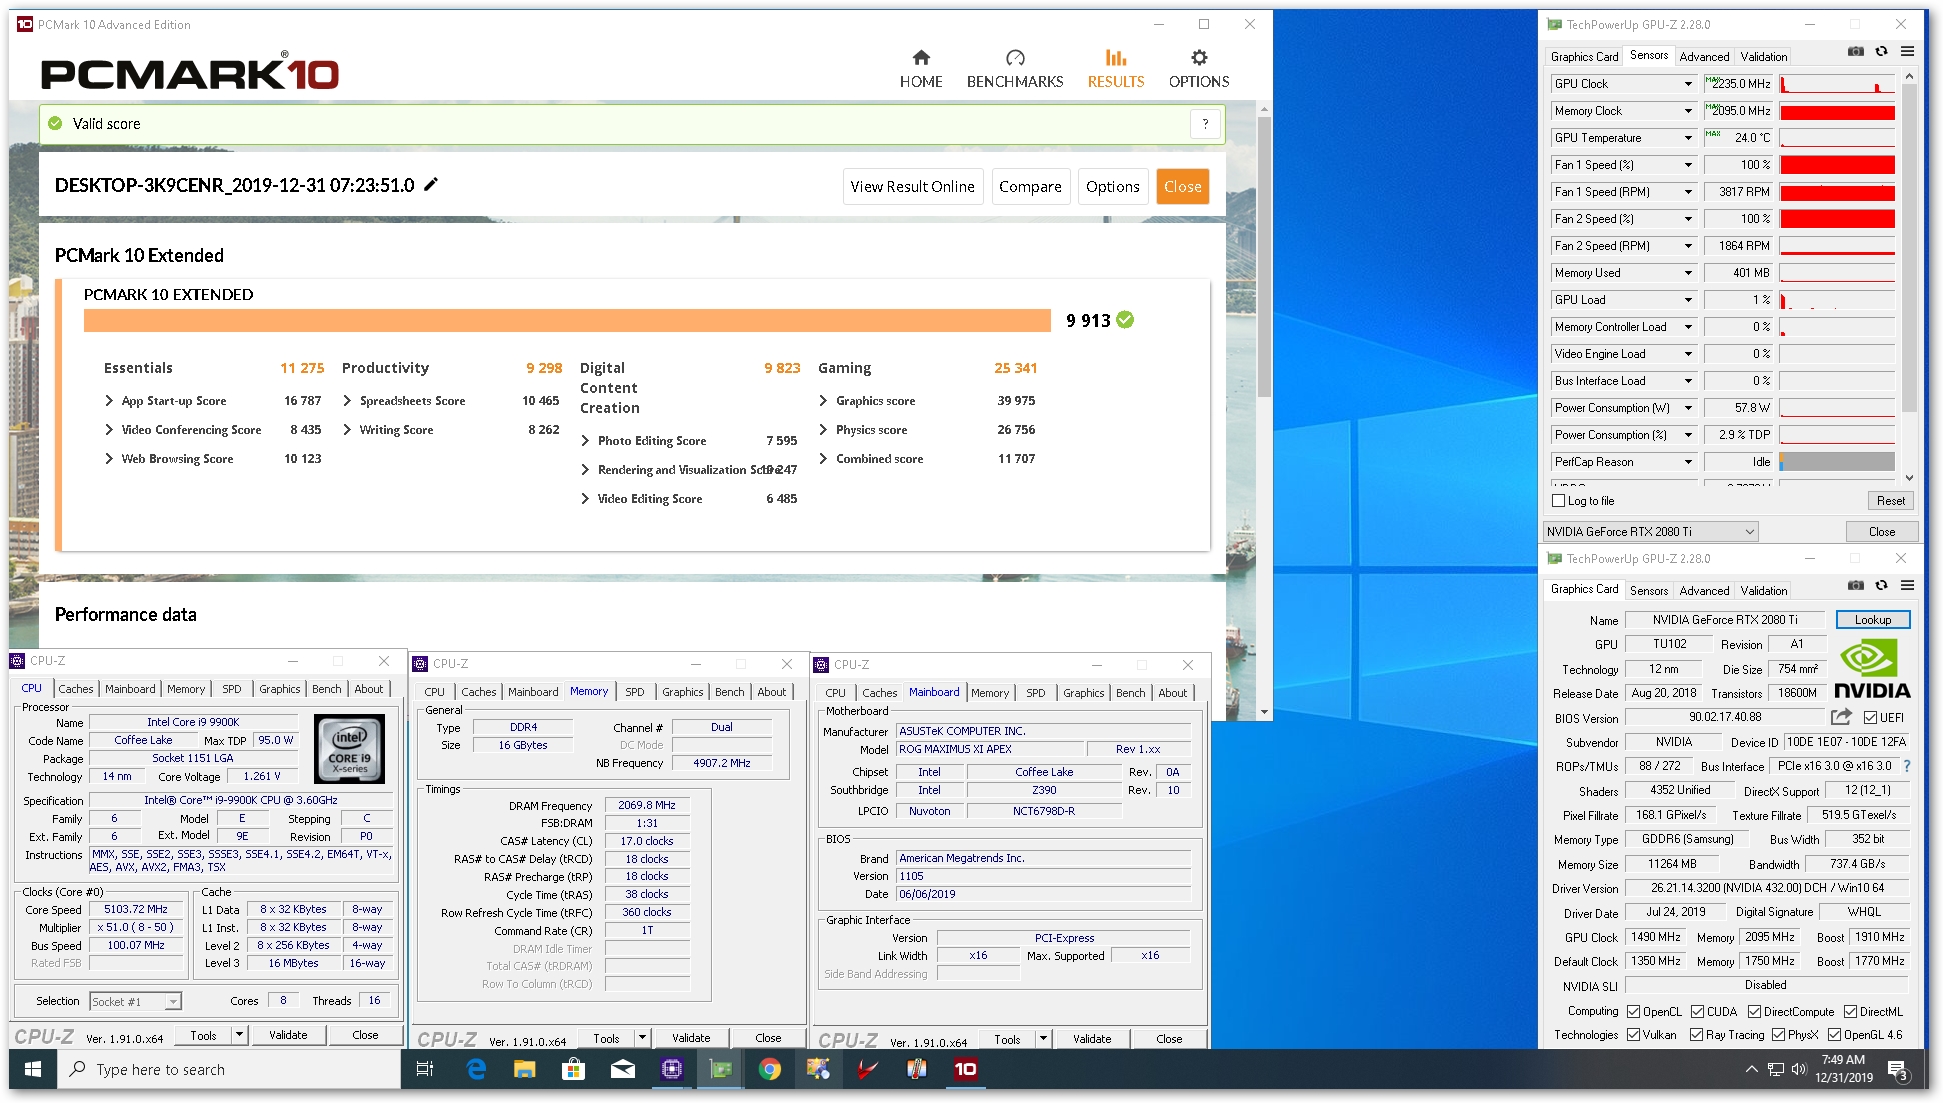Open the Windows Start menu

tap(32, 1069)
